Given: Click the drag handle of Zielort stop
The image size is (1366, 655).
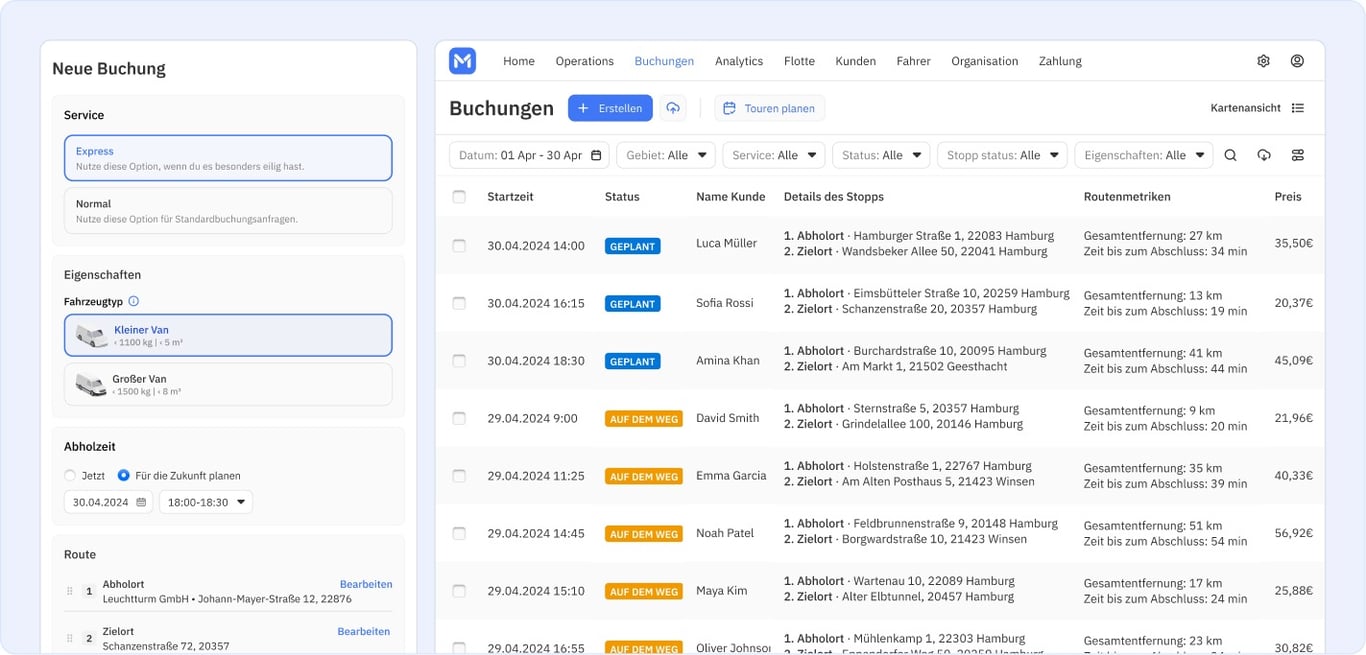Looking at the screenshot, I should (69, 638).
